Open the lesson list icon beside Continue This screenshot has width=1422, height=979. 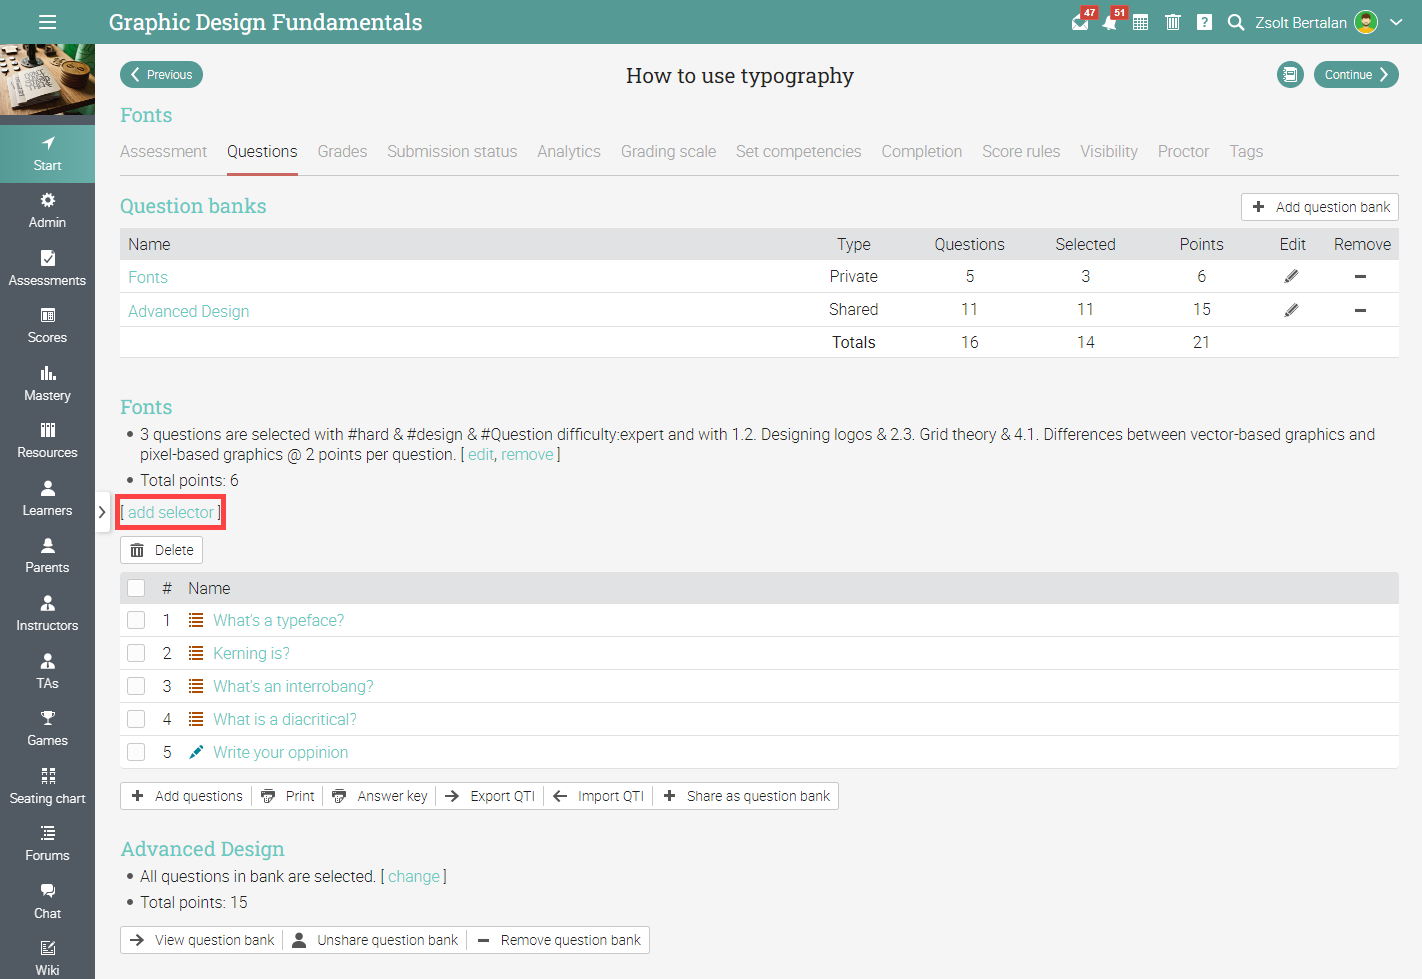pyautogui.click(x=1290, y=75)
